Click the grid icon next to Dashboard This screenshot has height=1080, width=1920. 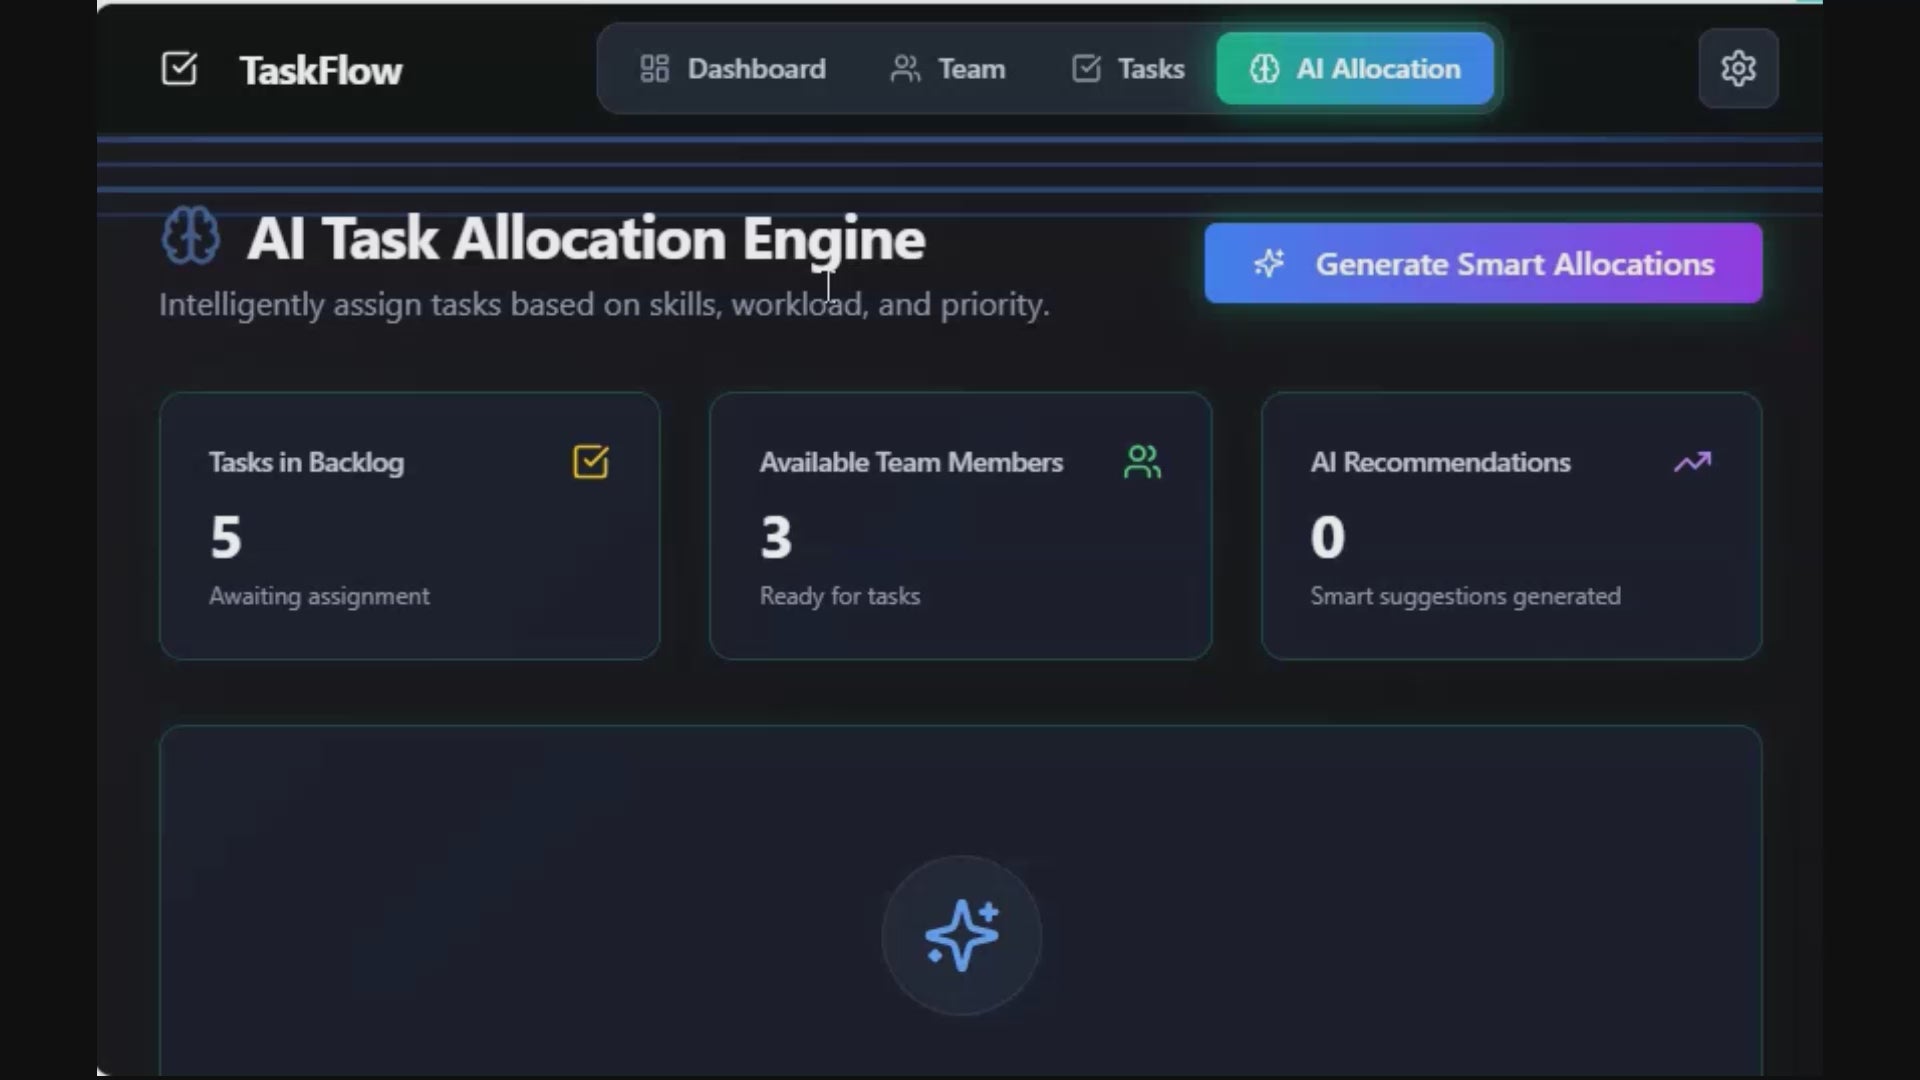654,69
